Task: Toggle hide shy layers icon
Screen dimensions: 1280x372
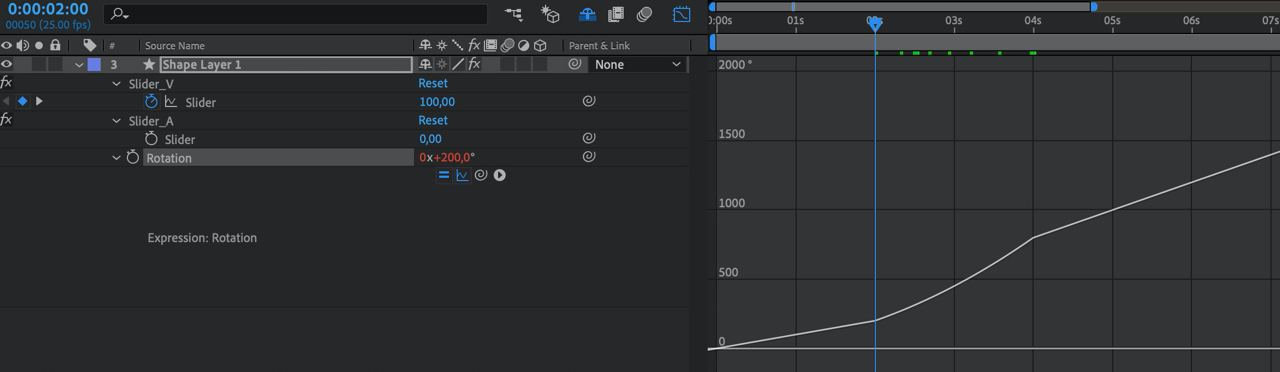Action: click(587, 14)
